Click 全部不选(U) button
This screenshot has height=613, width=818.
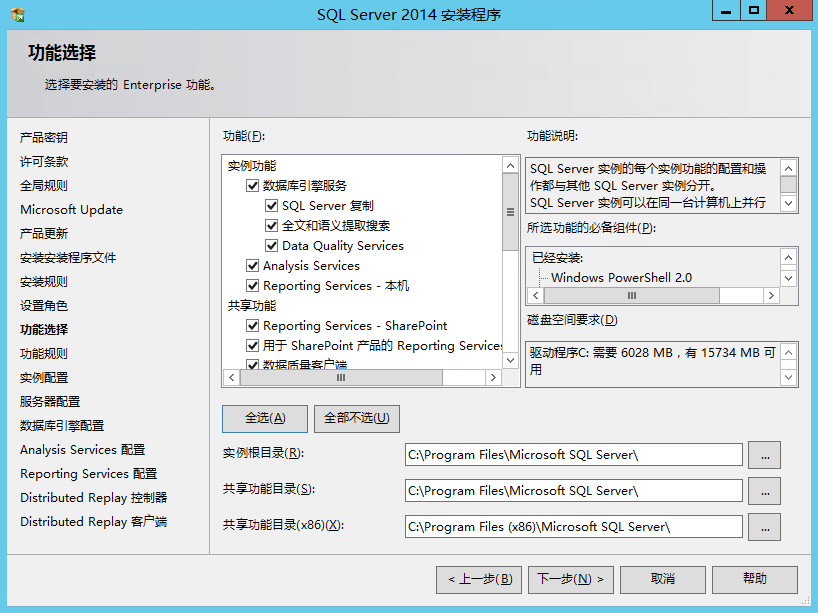point(357,418)
